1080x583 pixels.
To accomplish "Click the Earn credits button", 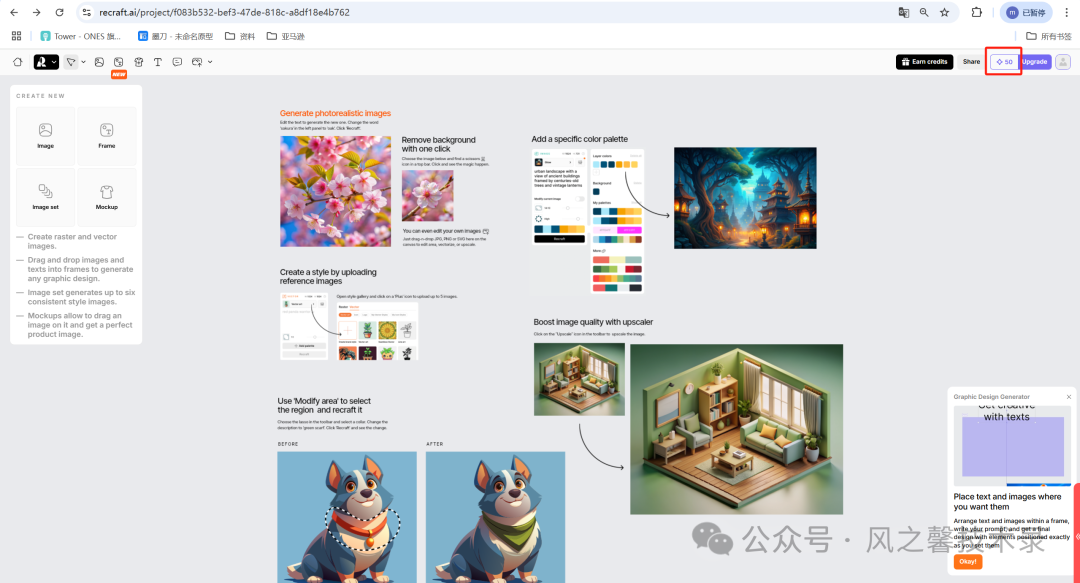I will click(x=924, y=62).
